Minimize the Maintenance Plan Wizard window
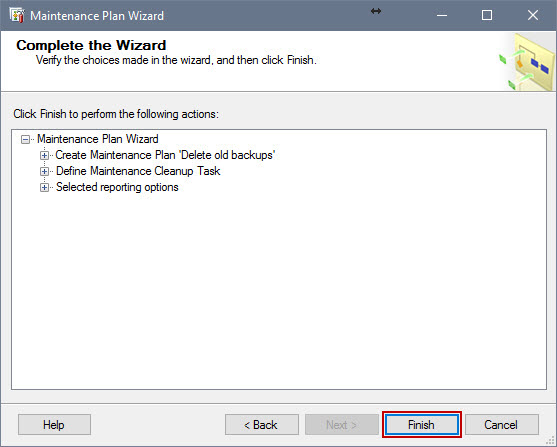Screen dimensions: 557x447 [442, 15]
